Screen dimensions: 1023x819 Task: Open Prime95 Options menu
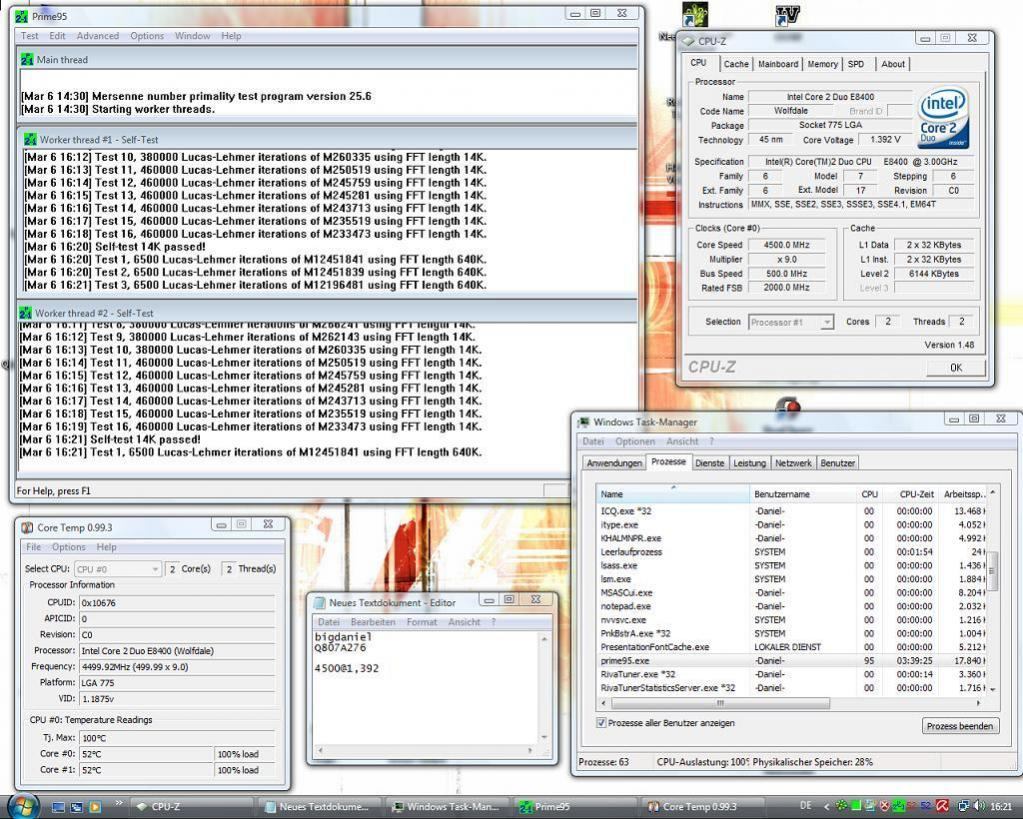[147, 36]
